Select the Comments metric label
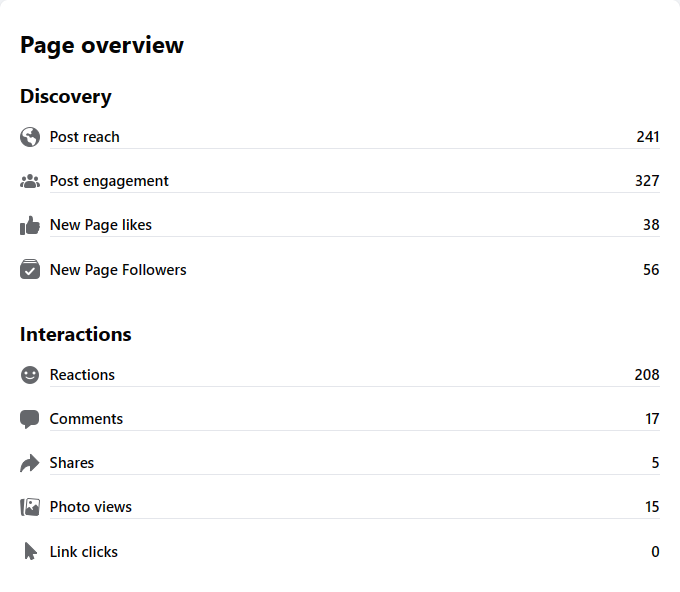The width and height of the screenshot is (680, 592). (x=86, y=419)
